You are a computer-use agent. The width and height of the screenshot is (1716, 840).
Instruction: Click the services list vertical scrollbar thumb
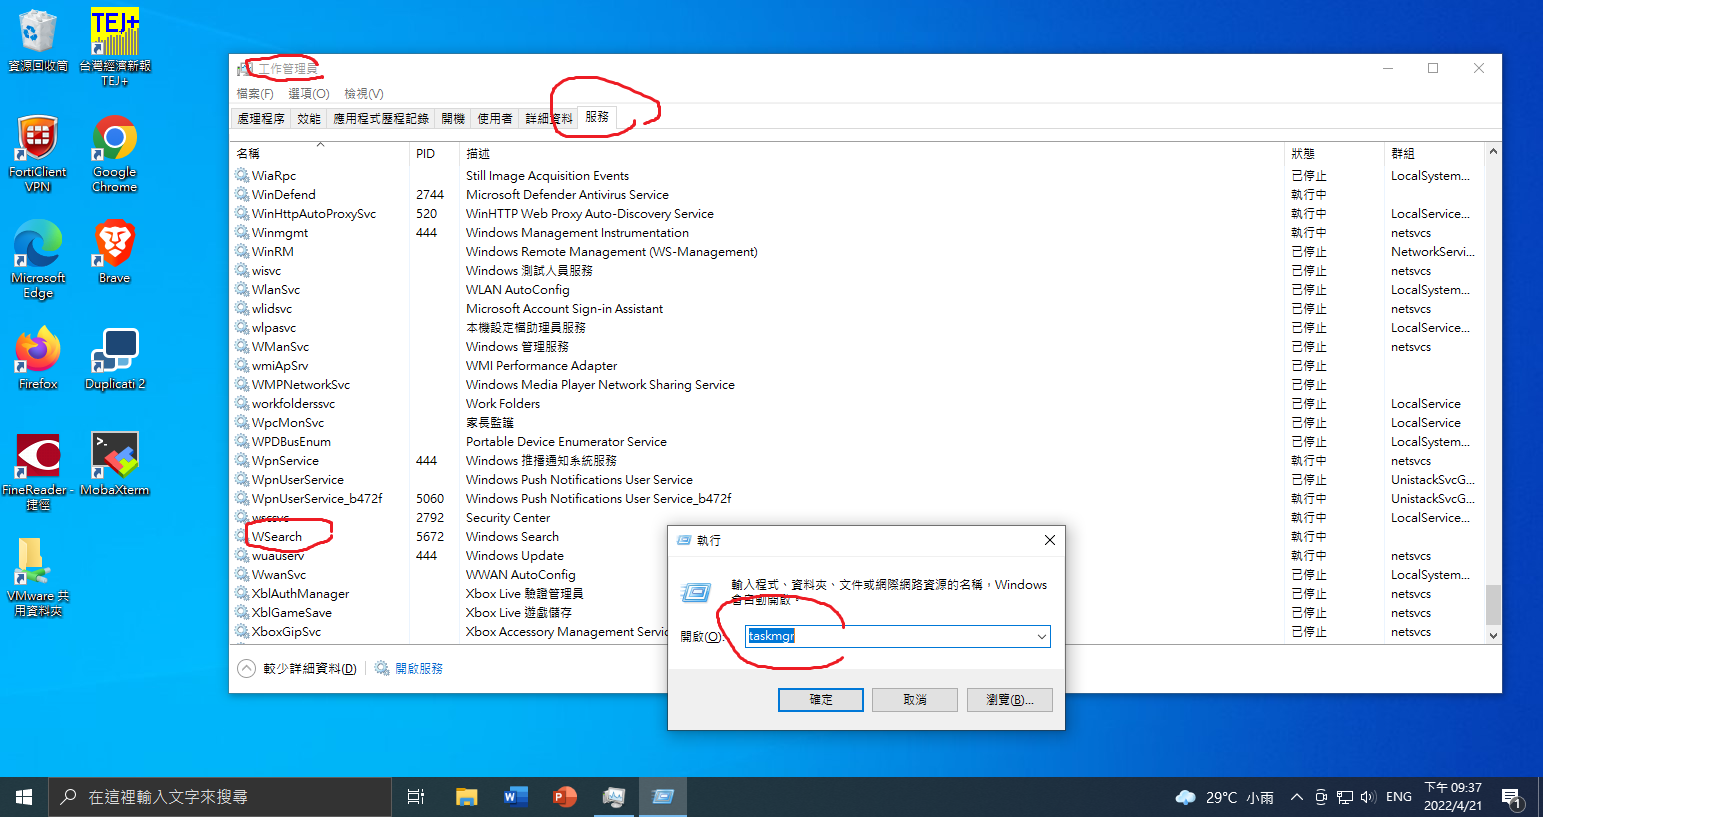tap(1493, 604)
